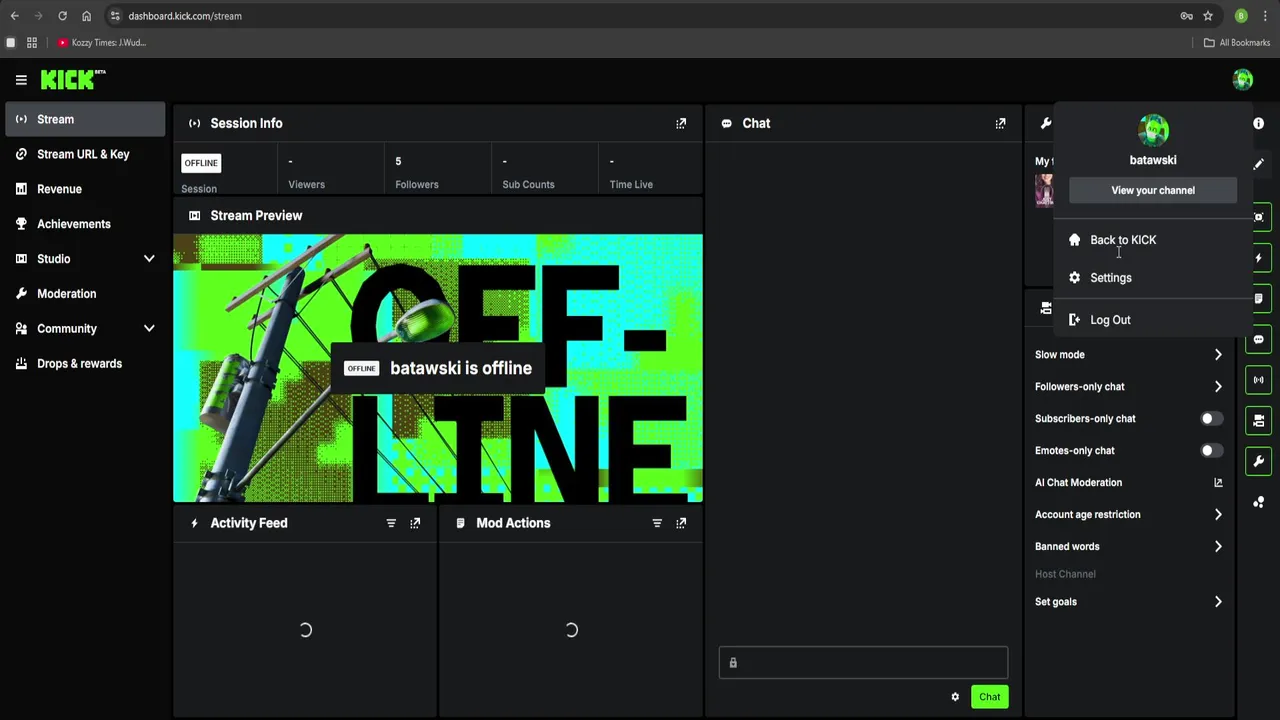Expand the Studio submenu chevron
Screen dimensions: 1280x720
(x=149, y=259)
